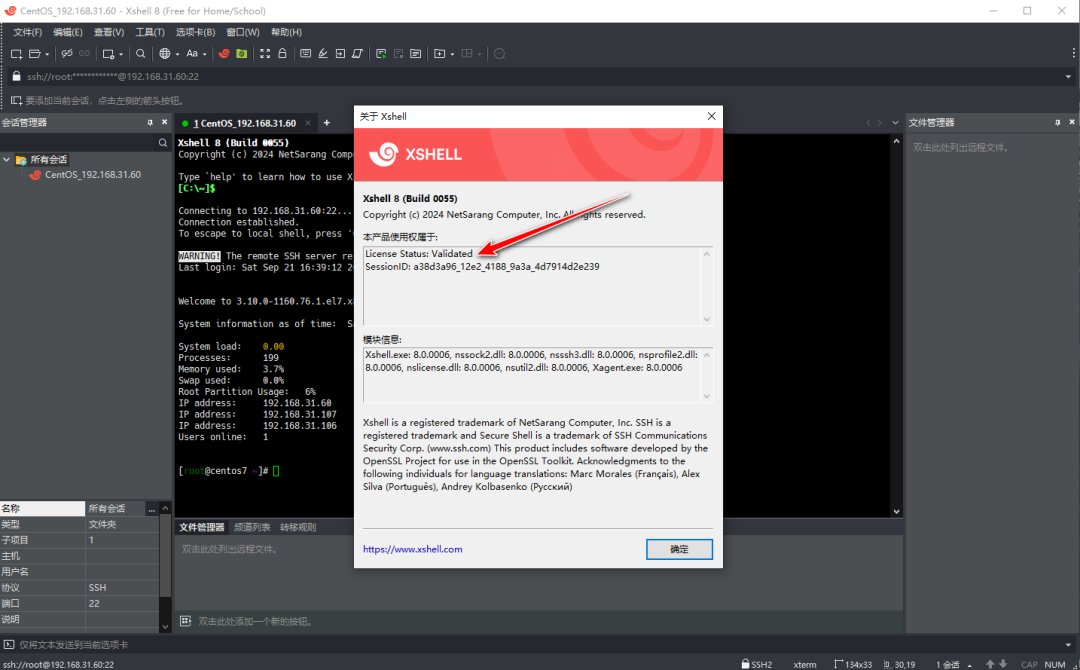Click 确定 button in About dialog
The height and width of the screenshot is (670, 1080).
(679, 549)
